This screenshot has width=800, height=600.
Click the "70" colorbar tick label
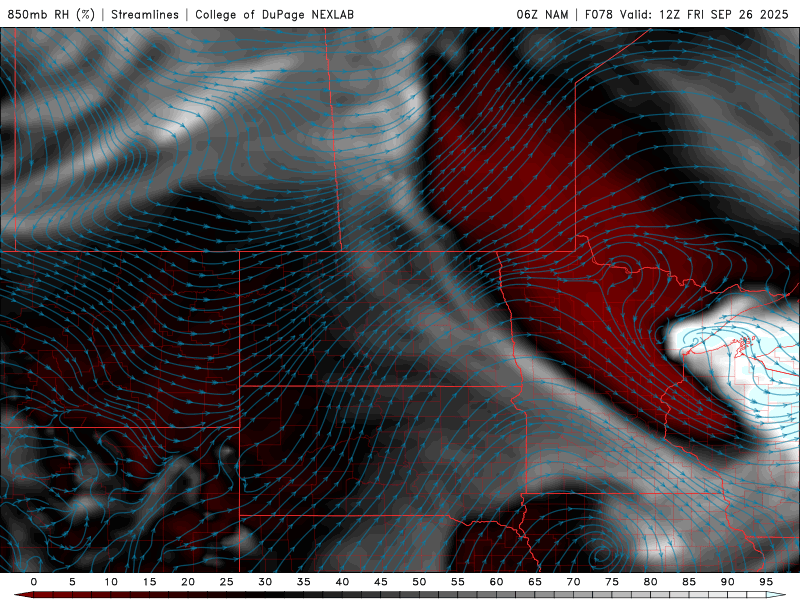click(x=573, y=582)
